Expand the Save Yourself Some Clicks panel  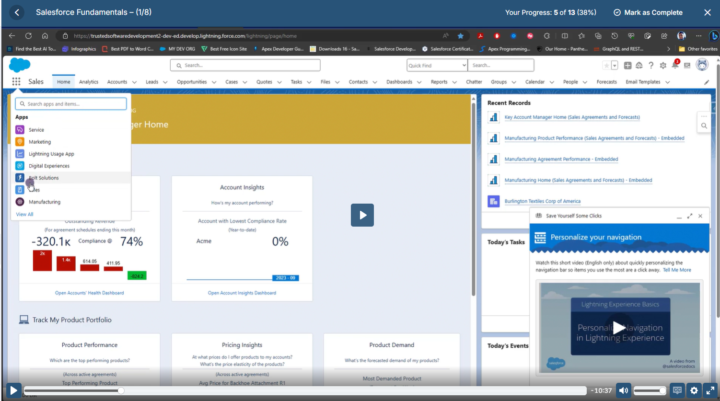coord(689,216)
